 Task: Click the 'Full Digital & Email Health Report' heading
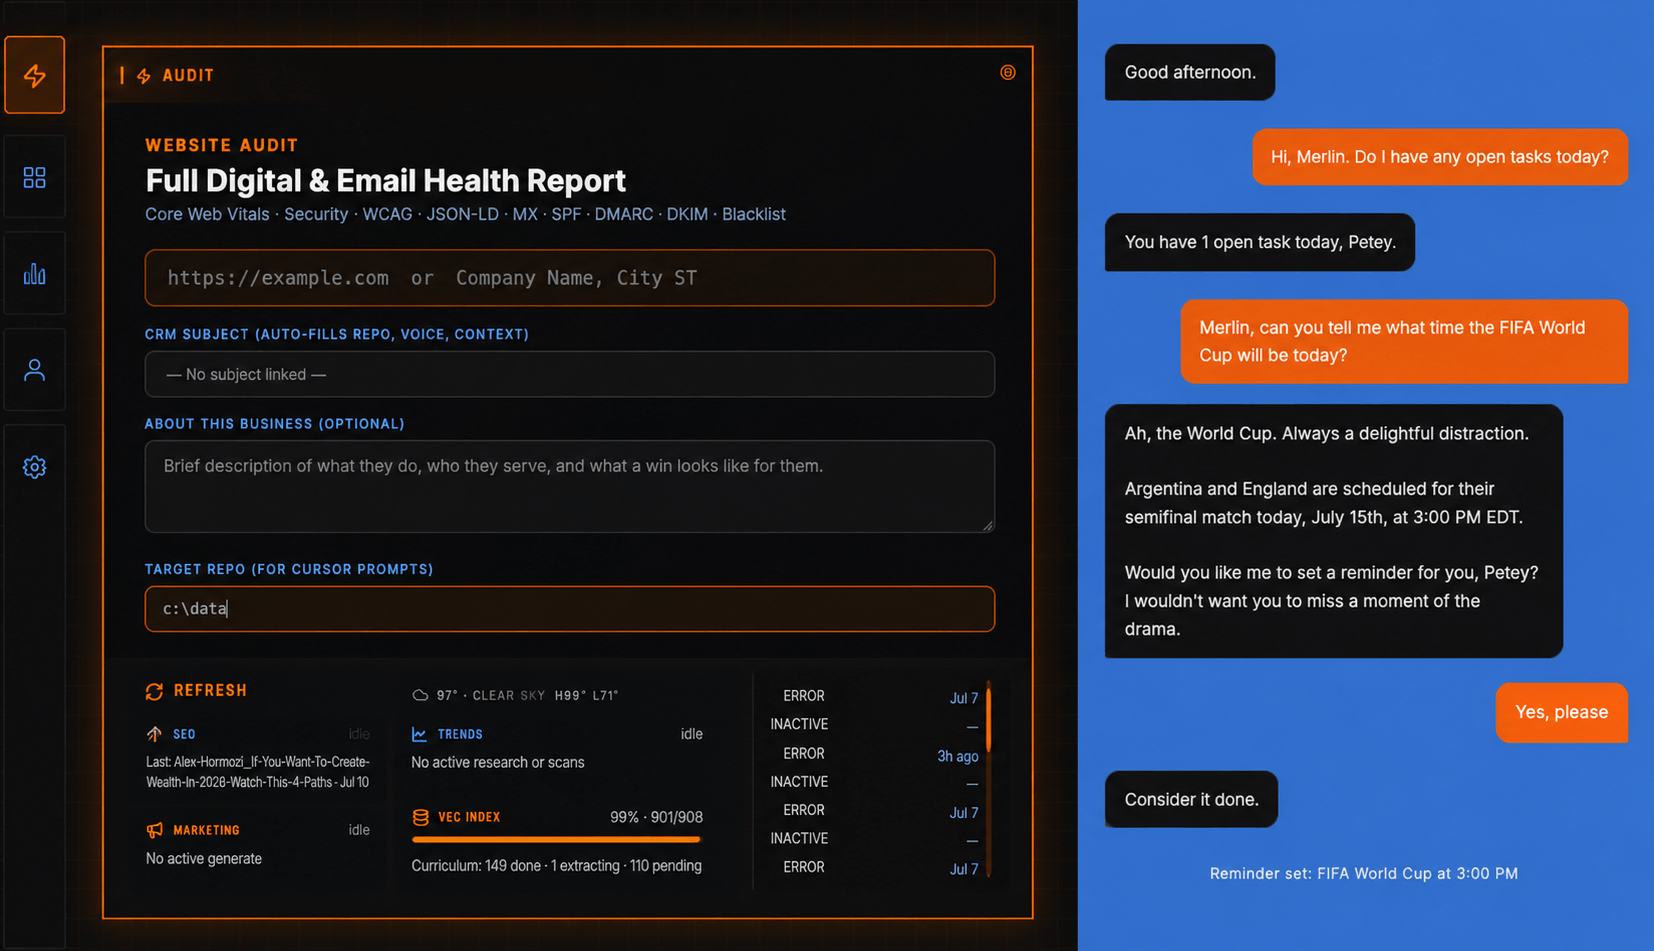[x=386, y=180]
